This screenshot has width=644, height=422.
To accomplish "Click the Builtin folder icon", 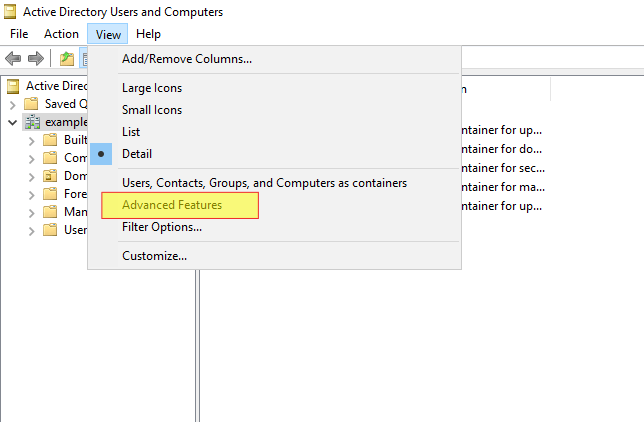I will click(50, 140).
